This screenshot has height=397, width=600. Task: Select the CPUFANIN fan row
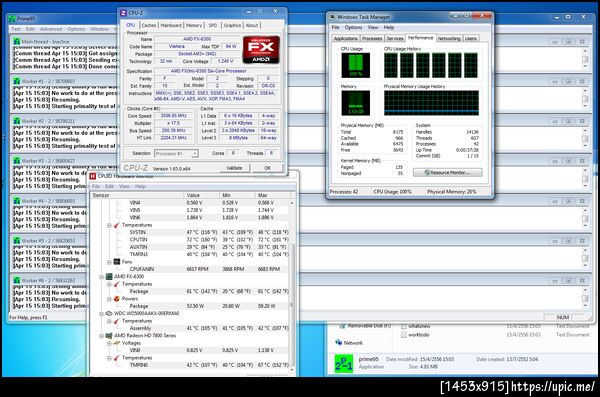click(190, 269)
